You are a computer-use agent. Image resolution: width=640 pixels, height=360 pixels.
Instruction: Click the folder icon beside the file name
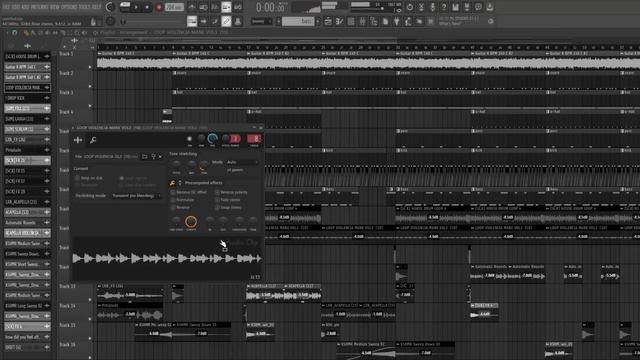click(144, 156)
